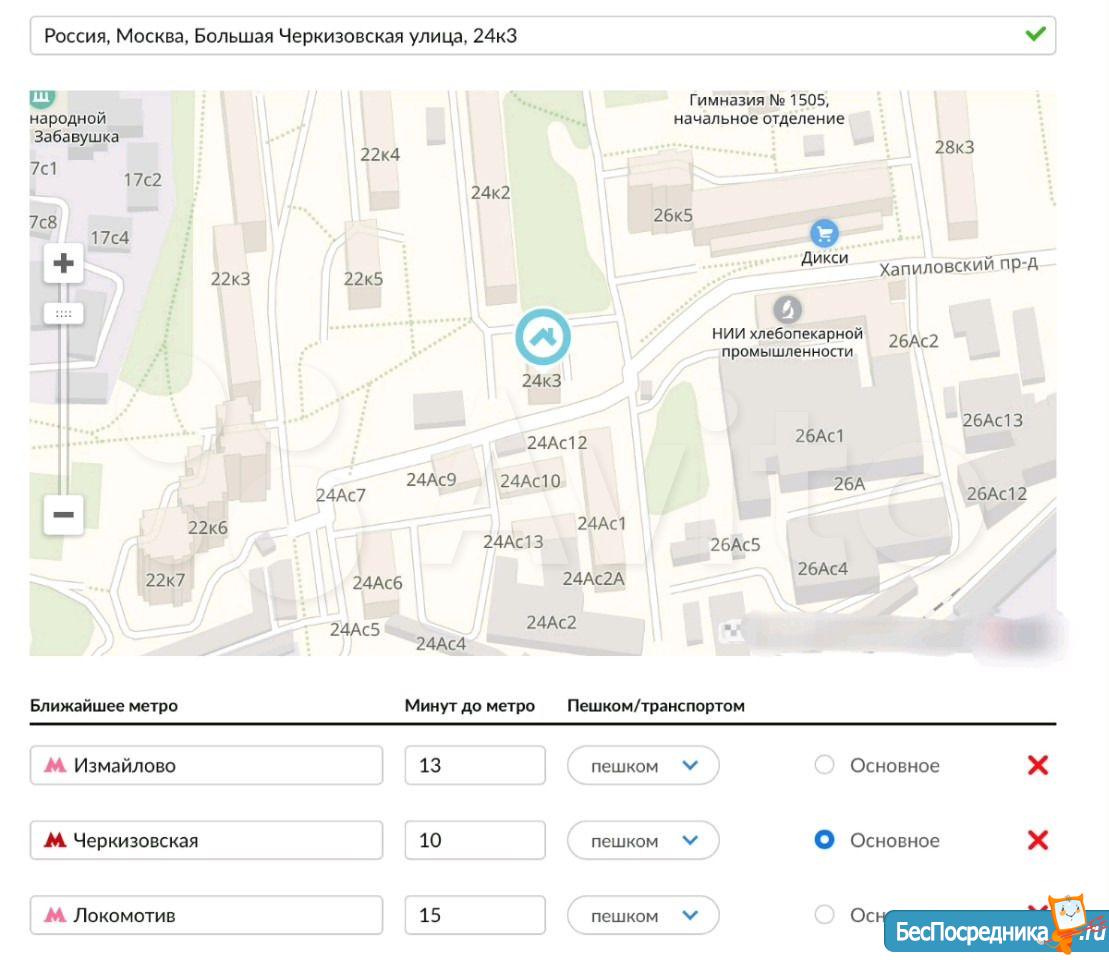The width and height of the screenshot is (1109, 960).
Task: Zoom out the map with minus button
Action: [x=64, y=514]
